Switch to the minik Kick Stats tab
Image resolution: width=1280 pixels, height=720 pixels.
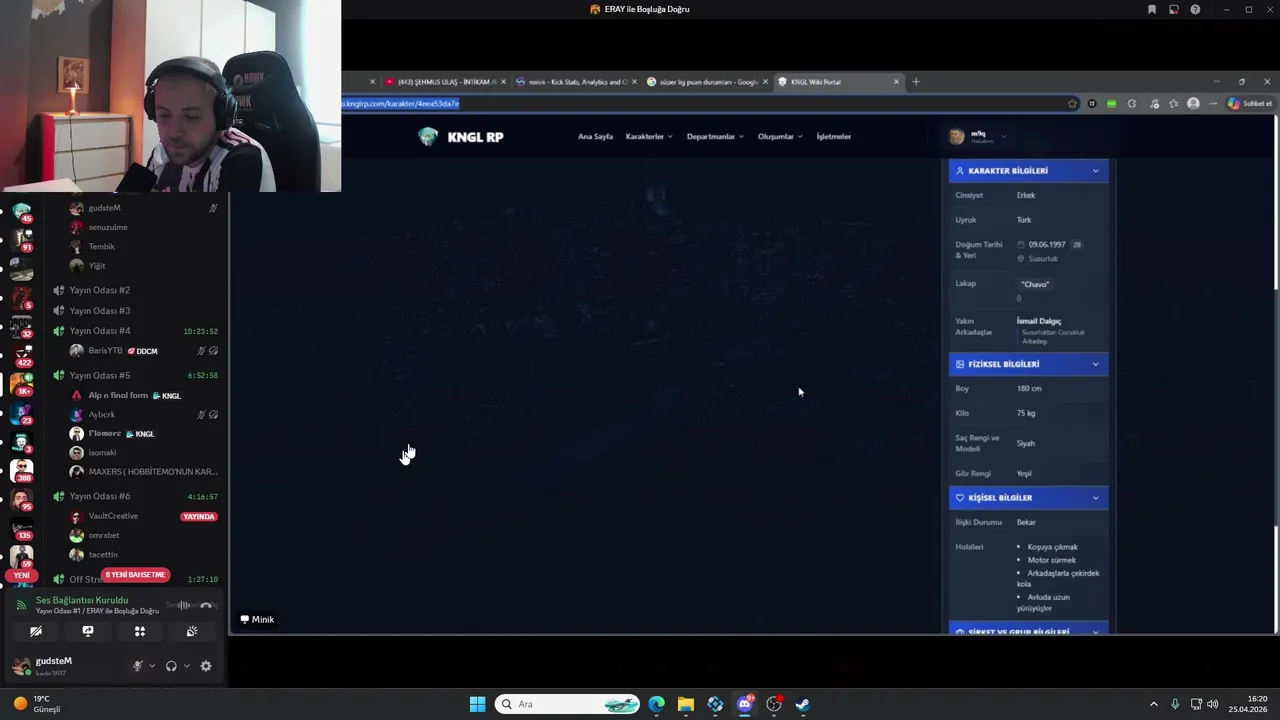575,82
